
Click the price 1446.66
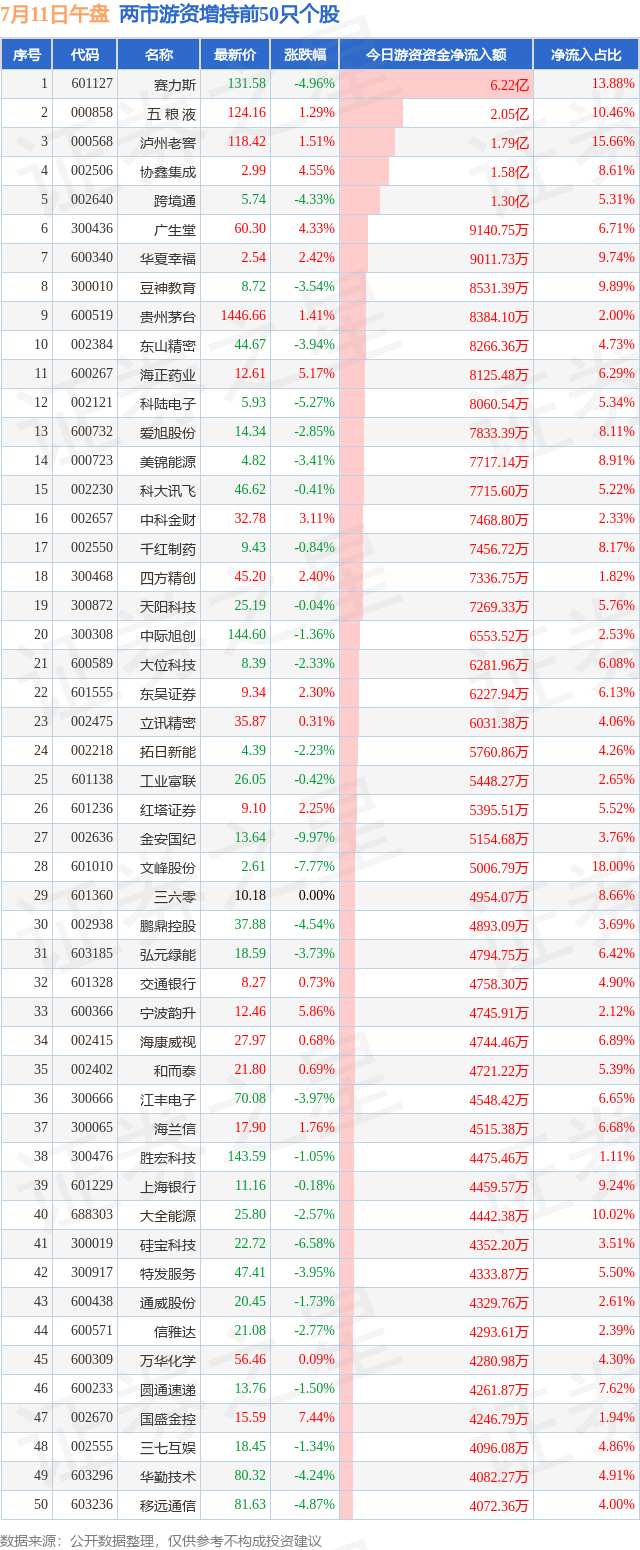(242, 316)
